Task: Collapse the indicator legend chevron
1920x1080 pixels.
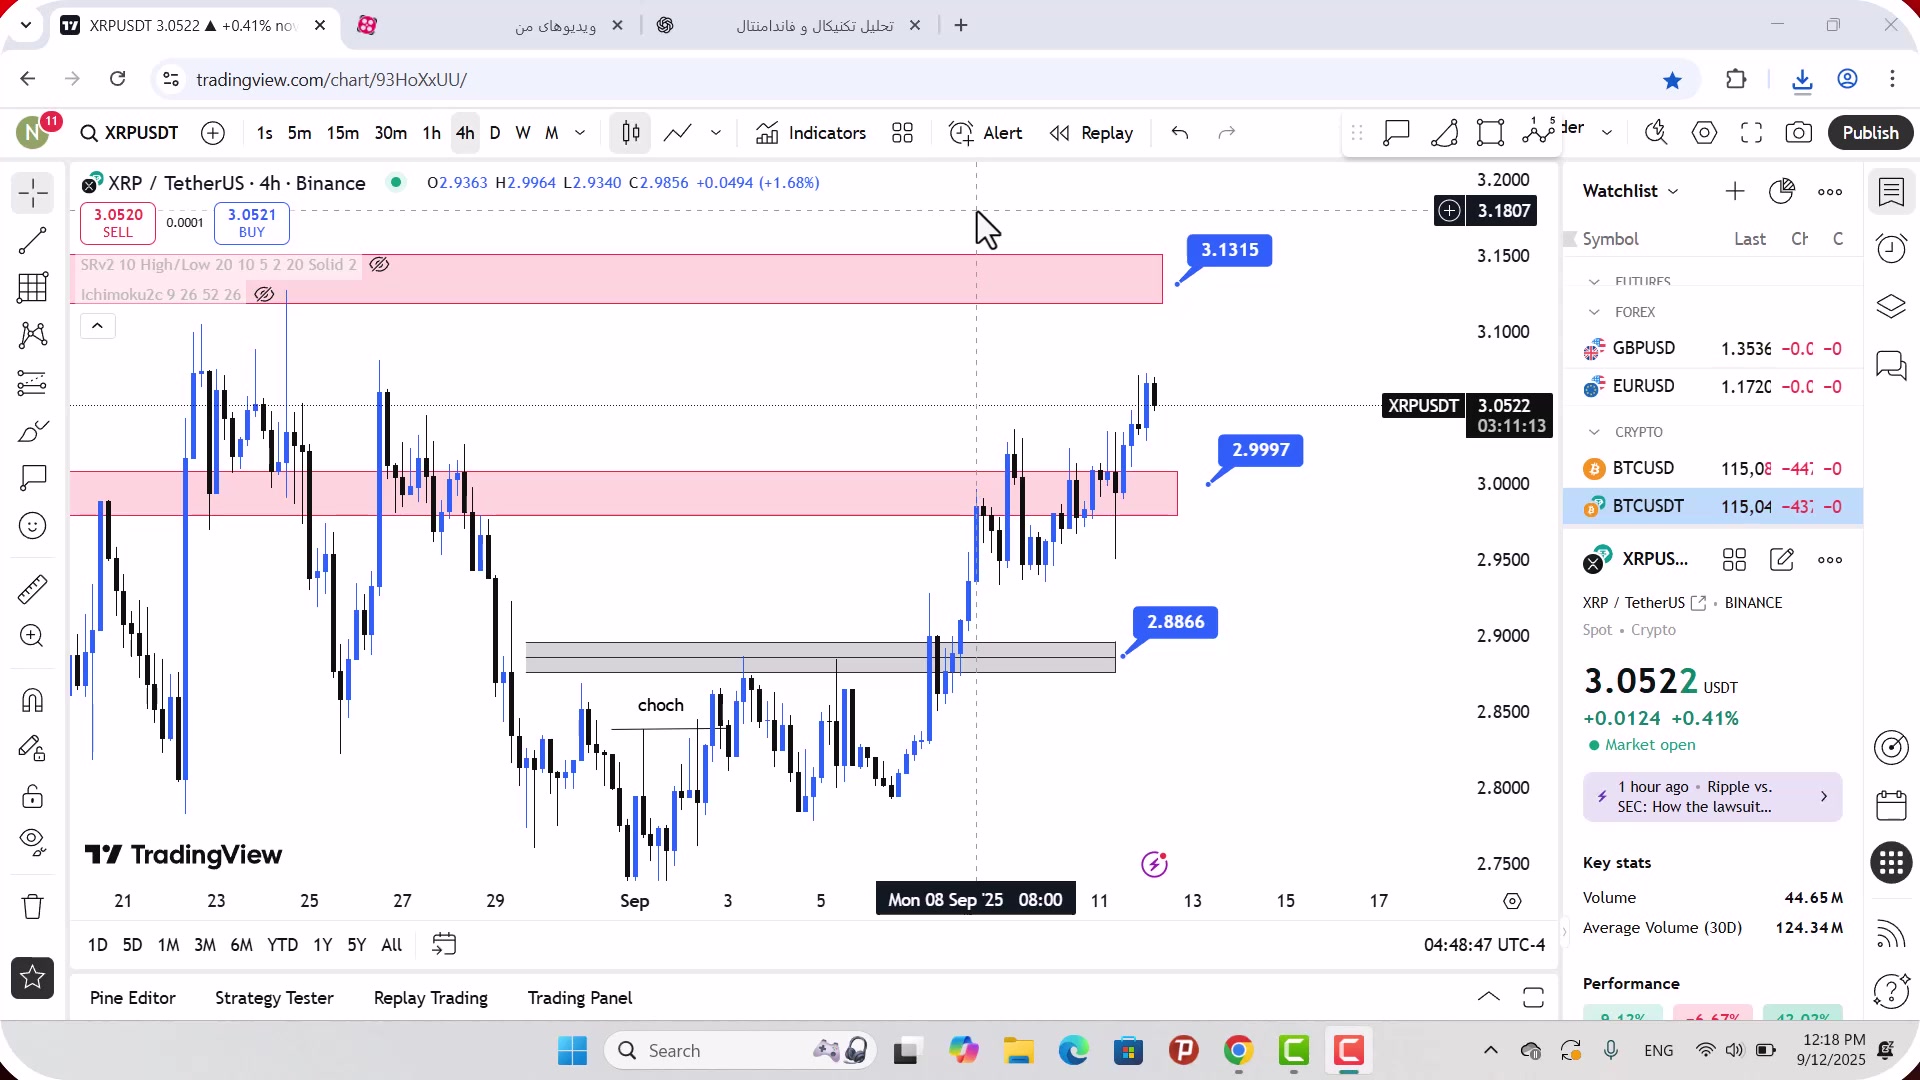Action: click(97, 326)
